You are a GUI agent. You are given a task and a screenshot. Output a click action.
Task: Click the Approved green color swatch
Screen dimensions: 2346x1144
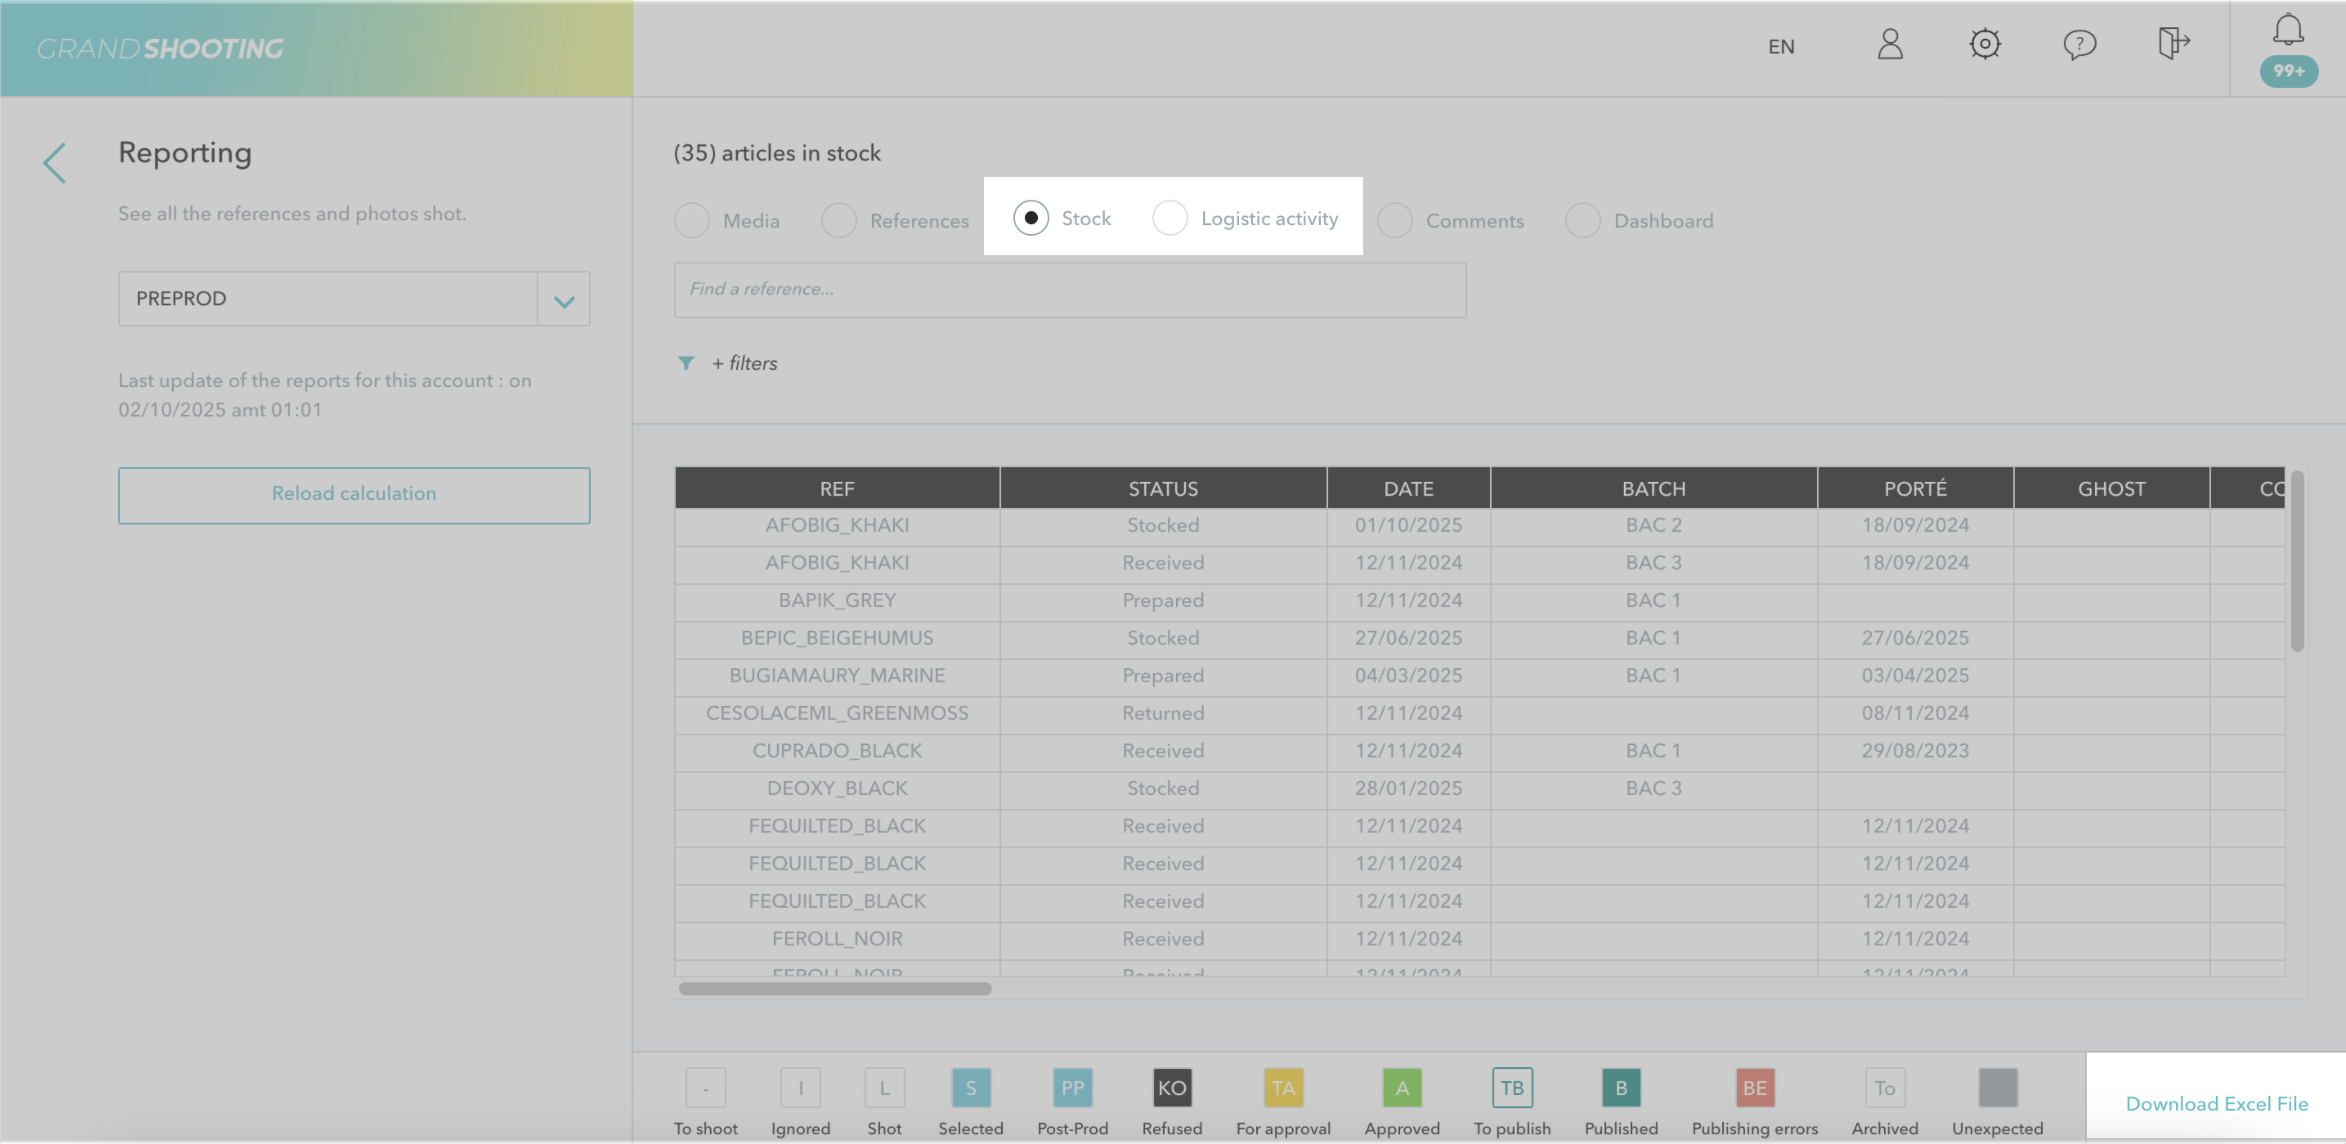coord(1401,1088)
